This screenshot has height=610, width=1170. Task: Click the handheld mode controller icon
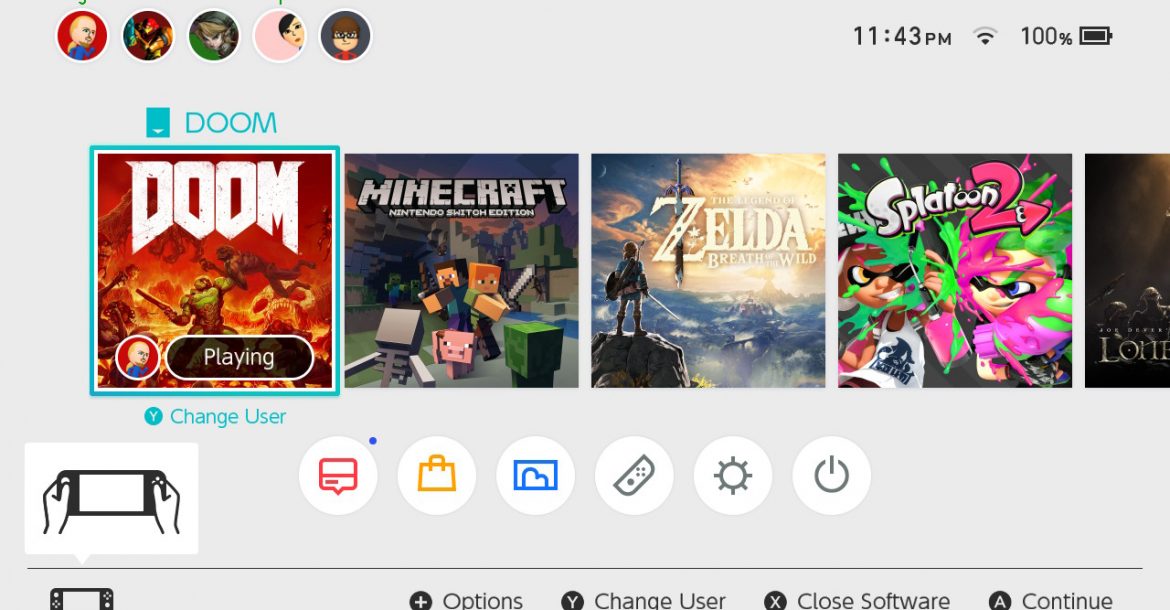(111, 499)
